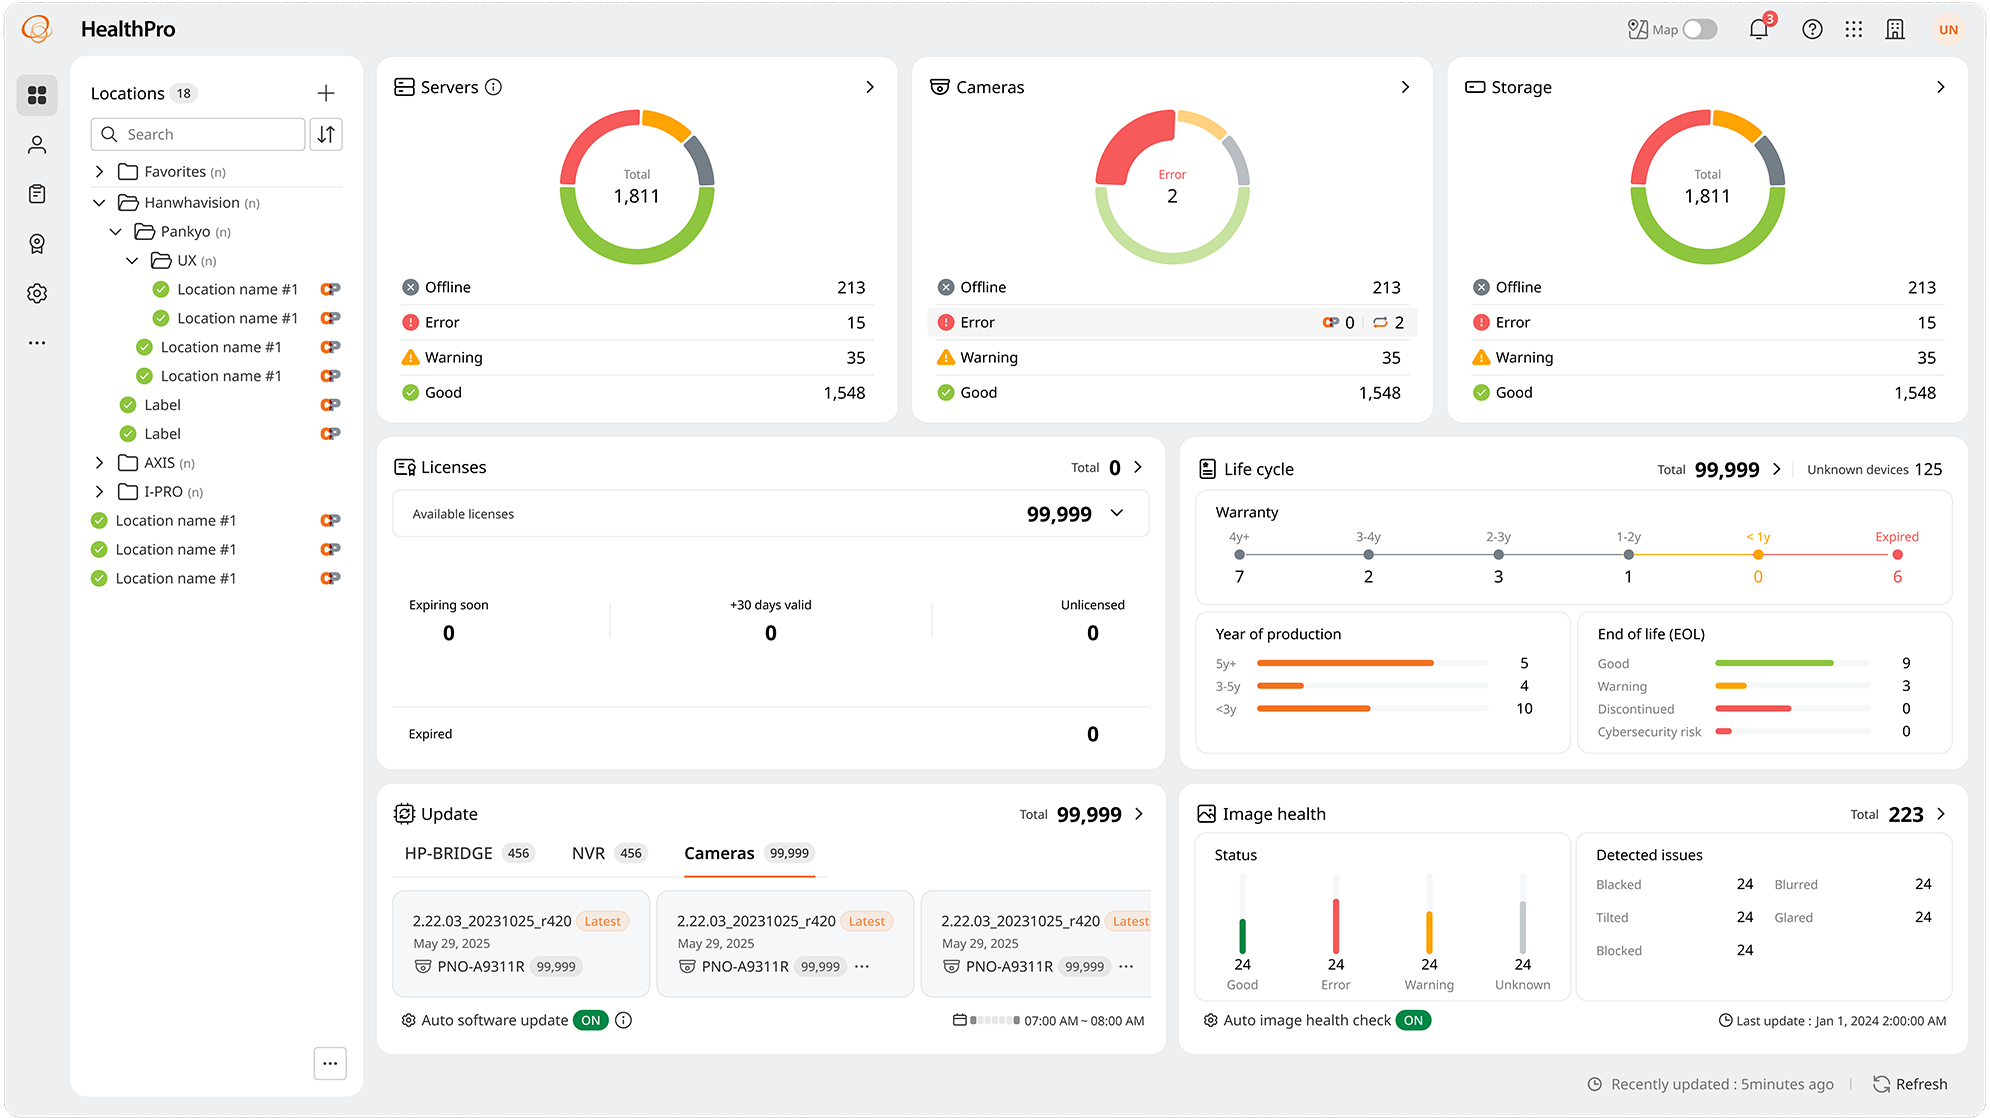This screenshot has width=1990, height=1118.
Task: Open the users page from the sidebar
Action: point(37,145)
